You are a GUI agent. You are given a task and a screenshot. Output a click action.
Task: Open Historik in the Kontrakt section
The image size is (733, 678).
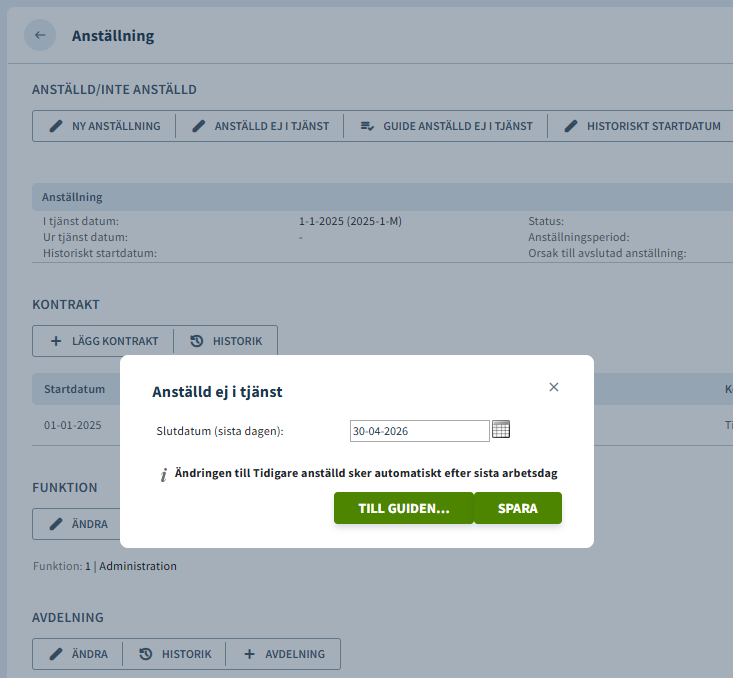[x=226, y=341]
